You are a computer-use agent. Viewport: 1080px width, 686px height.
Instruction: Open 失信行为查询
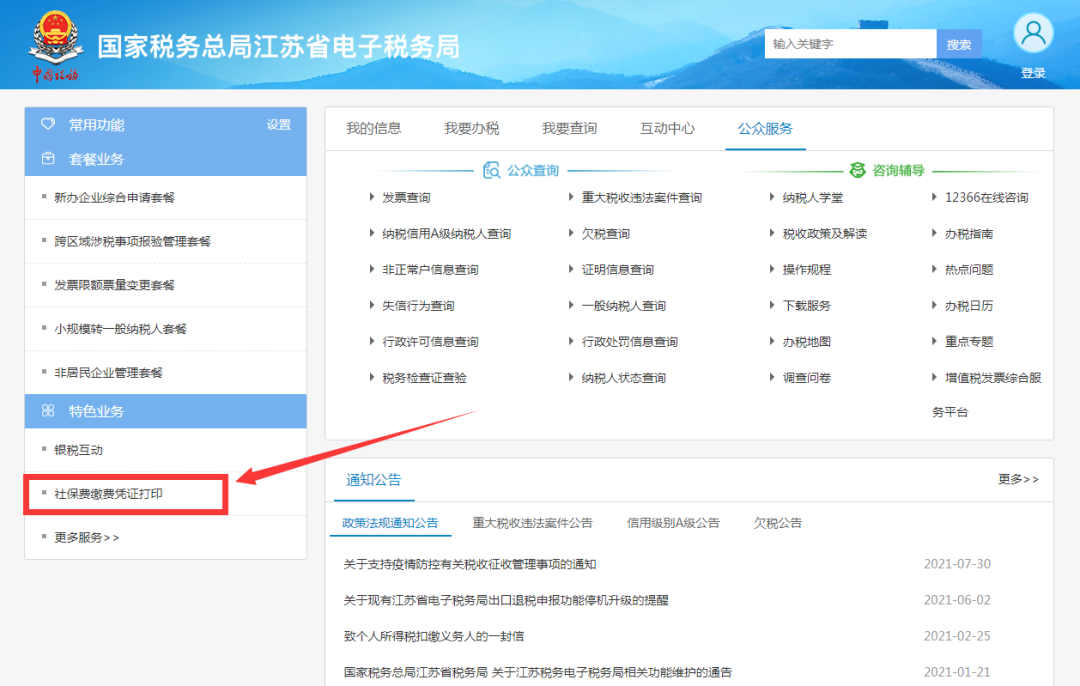pos(418,305)
